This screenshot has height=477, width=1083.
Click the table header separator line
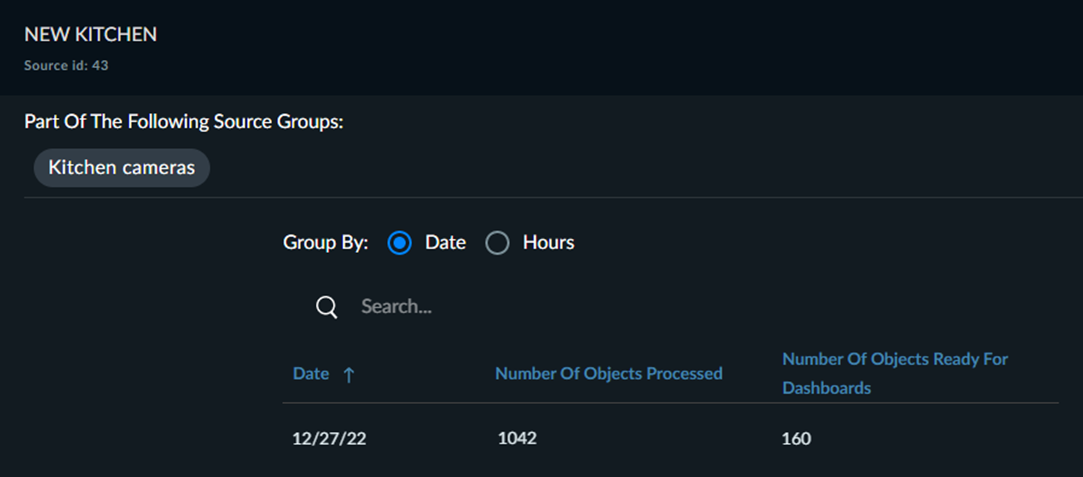[x=671, y=403]
